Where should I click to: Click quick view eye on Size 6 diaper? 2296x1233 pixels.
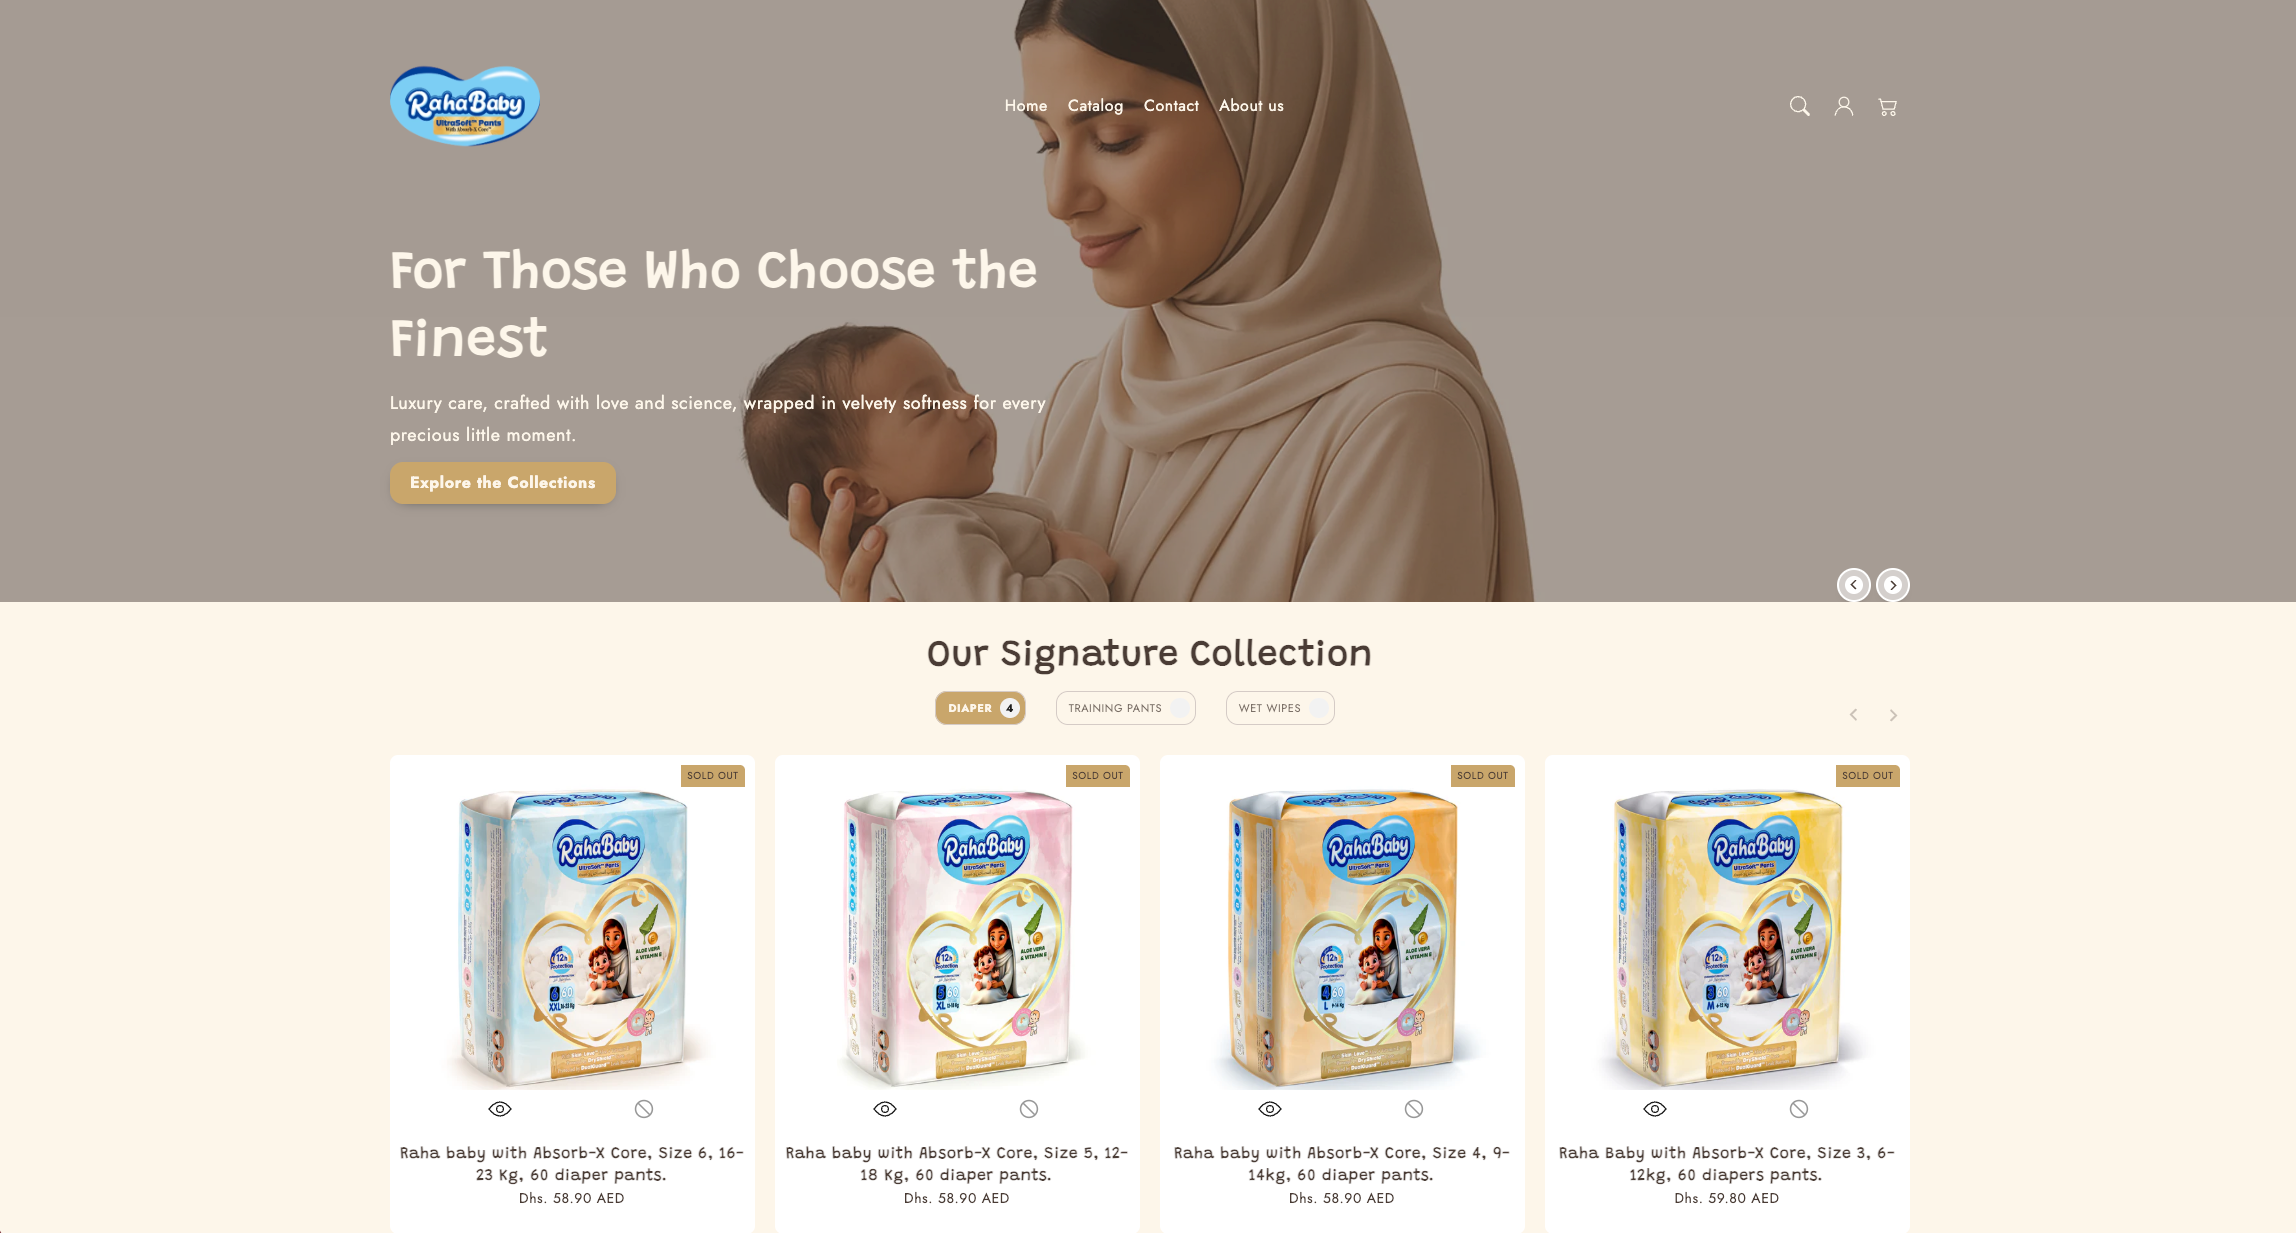500,1108
